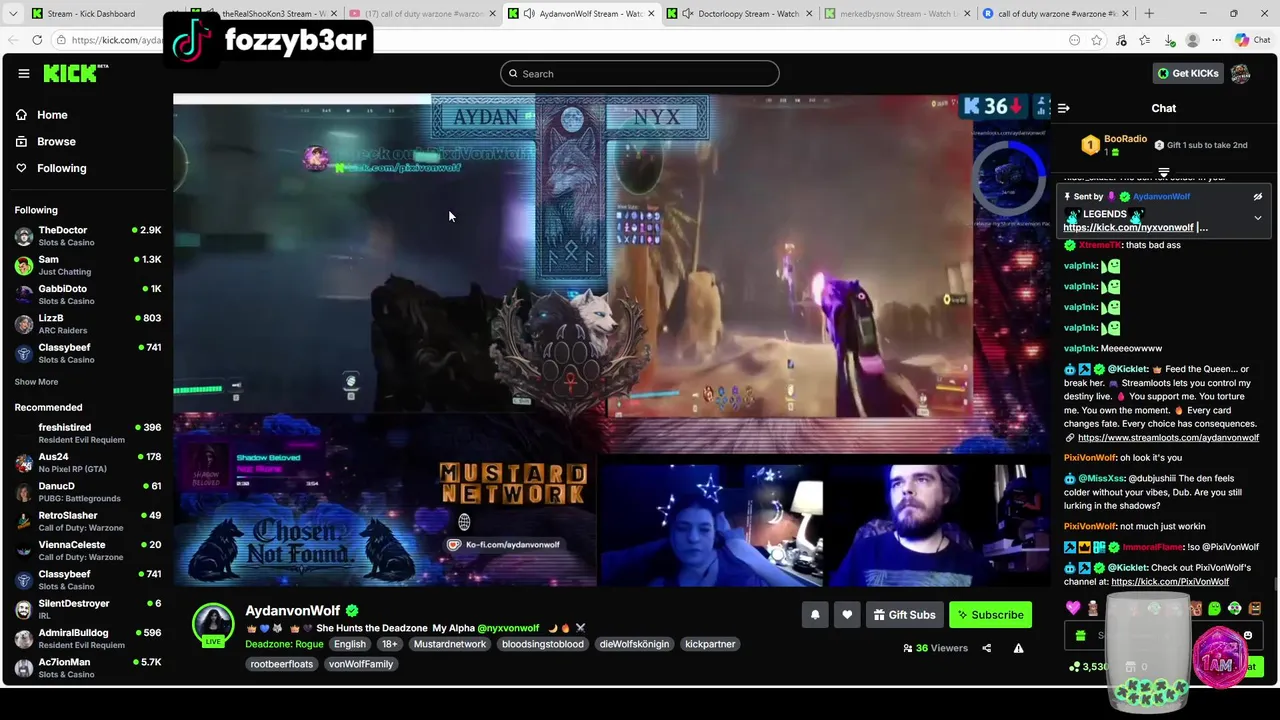Screen dimensions: 1280x720
Task: Hide the pinned chat message
Action: (x=1258, y=197)
